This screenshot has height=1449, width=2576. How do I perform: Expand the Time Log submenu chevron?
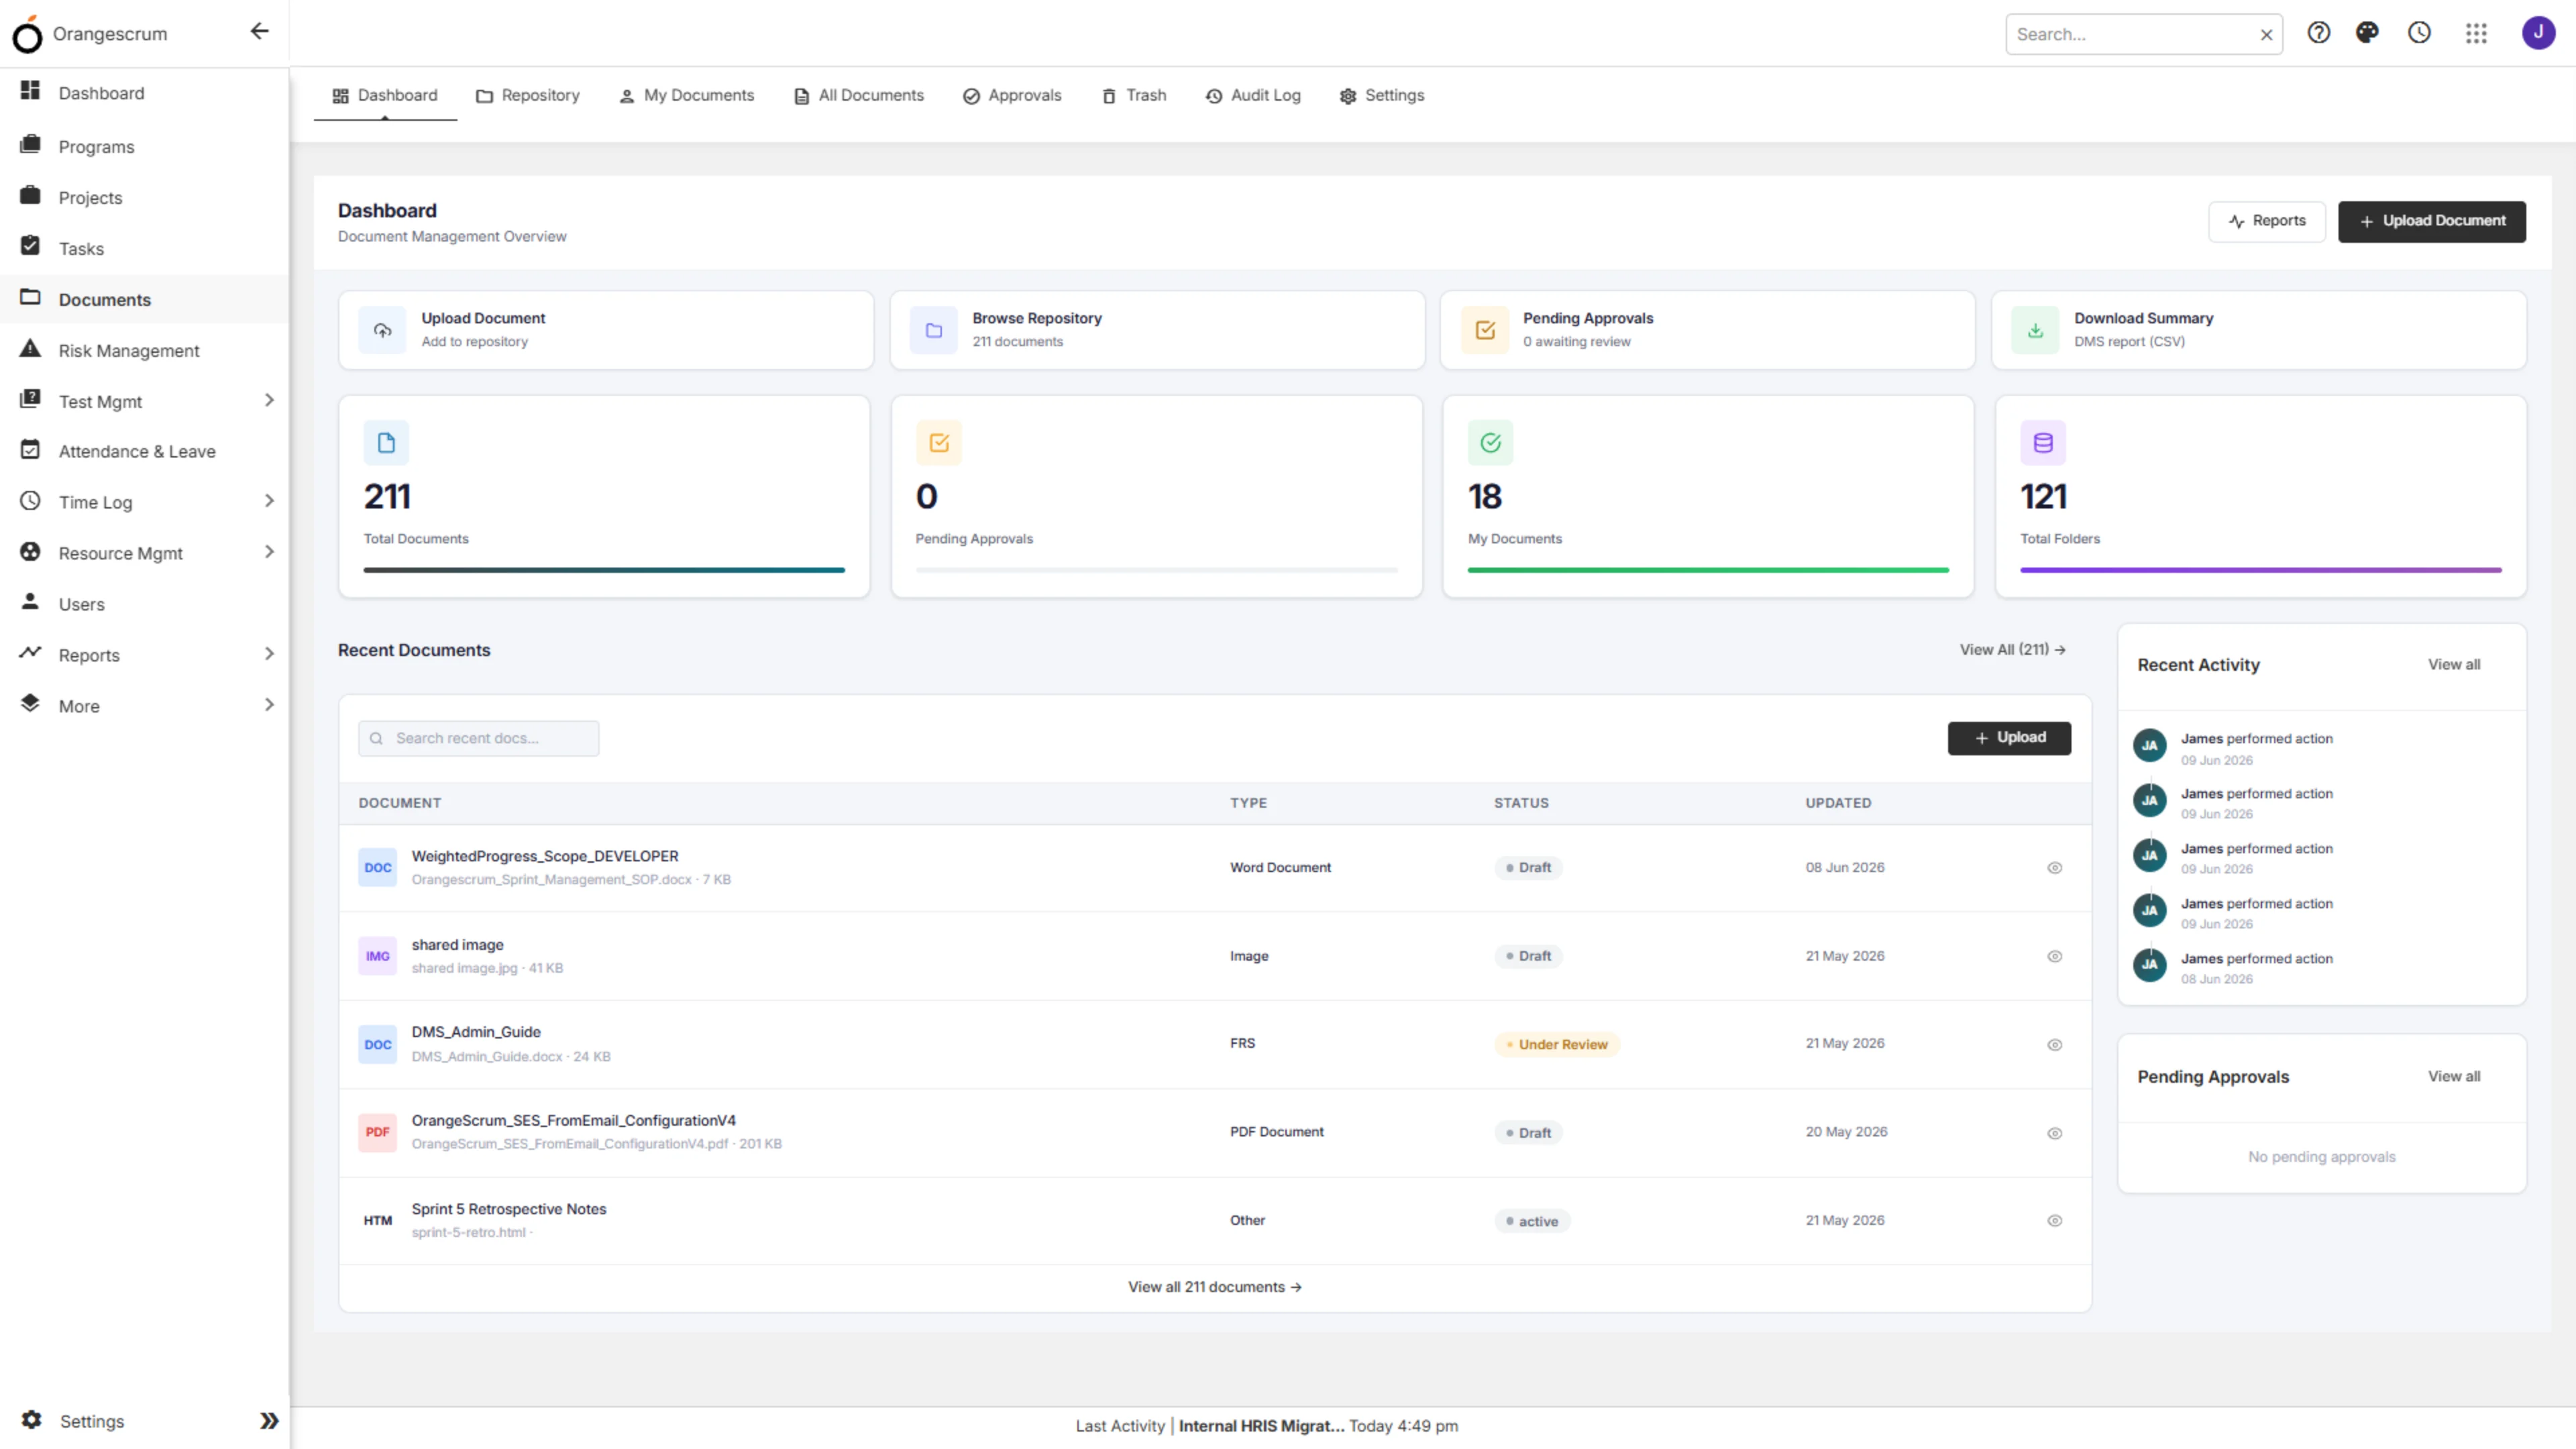click(269, 501)
